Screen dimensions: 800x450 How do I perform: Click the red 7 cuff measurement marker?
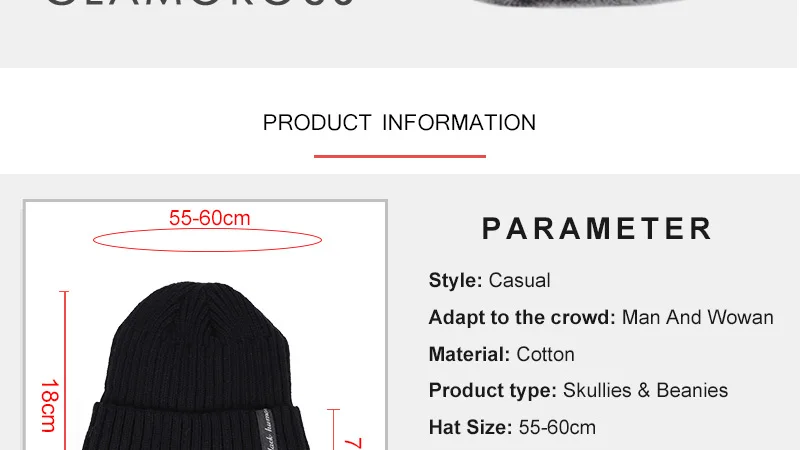point(353,443)
